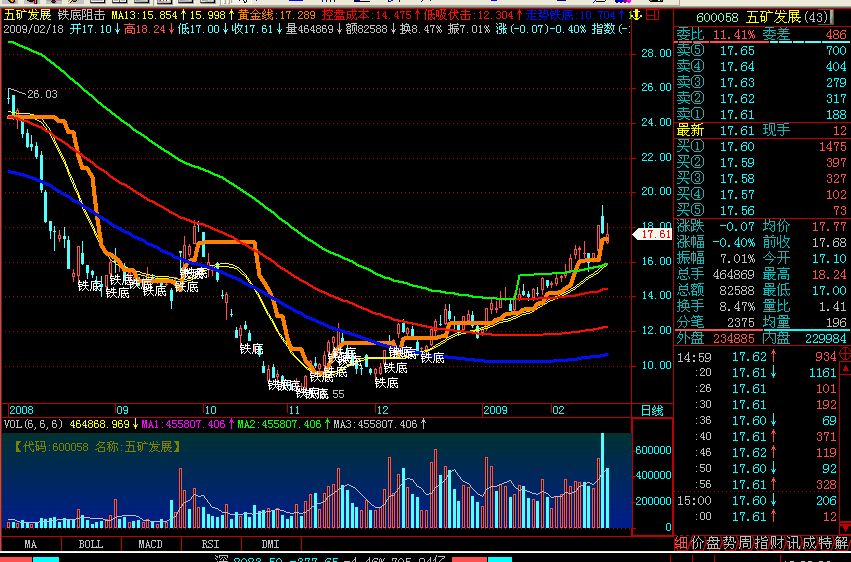Open the 价 price tab
Viewport: 851px width, 562px height.
pyautogui.click(x=697, y=543)
